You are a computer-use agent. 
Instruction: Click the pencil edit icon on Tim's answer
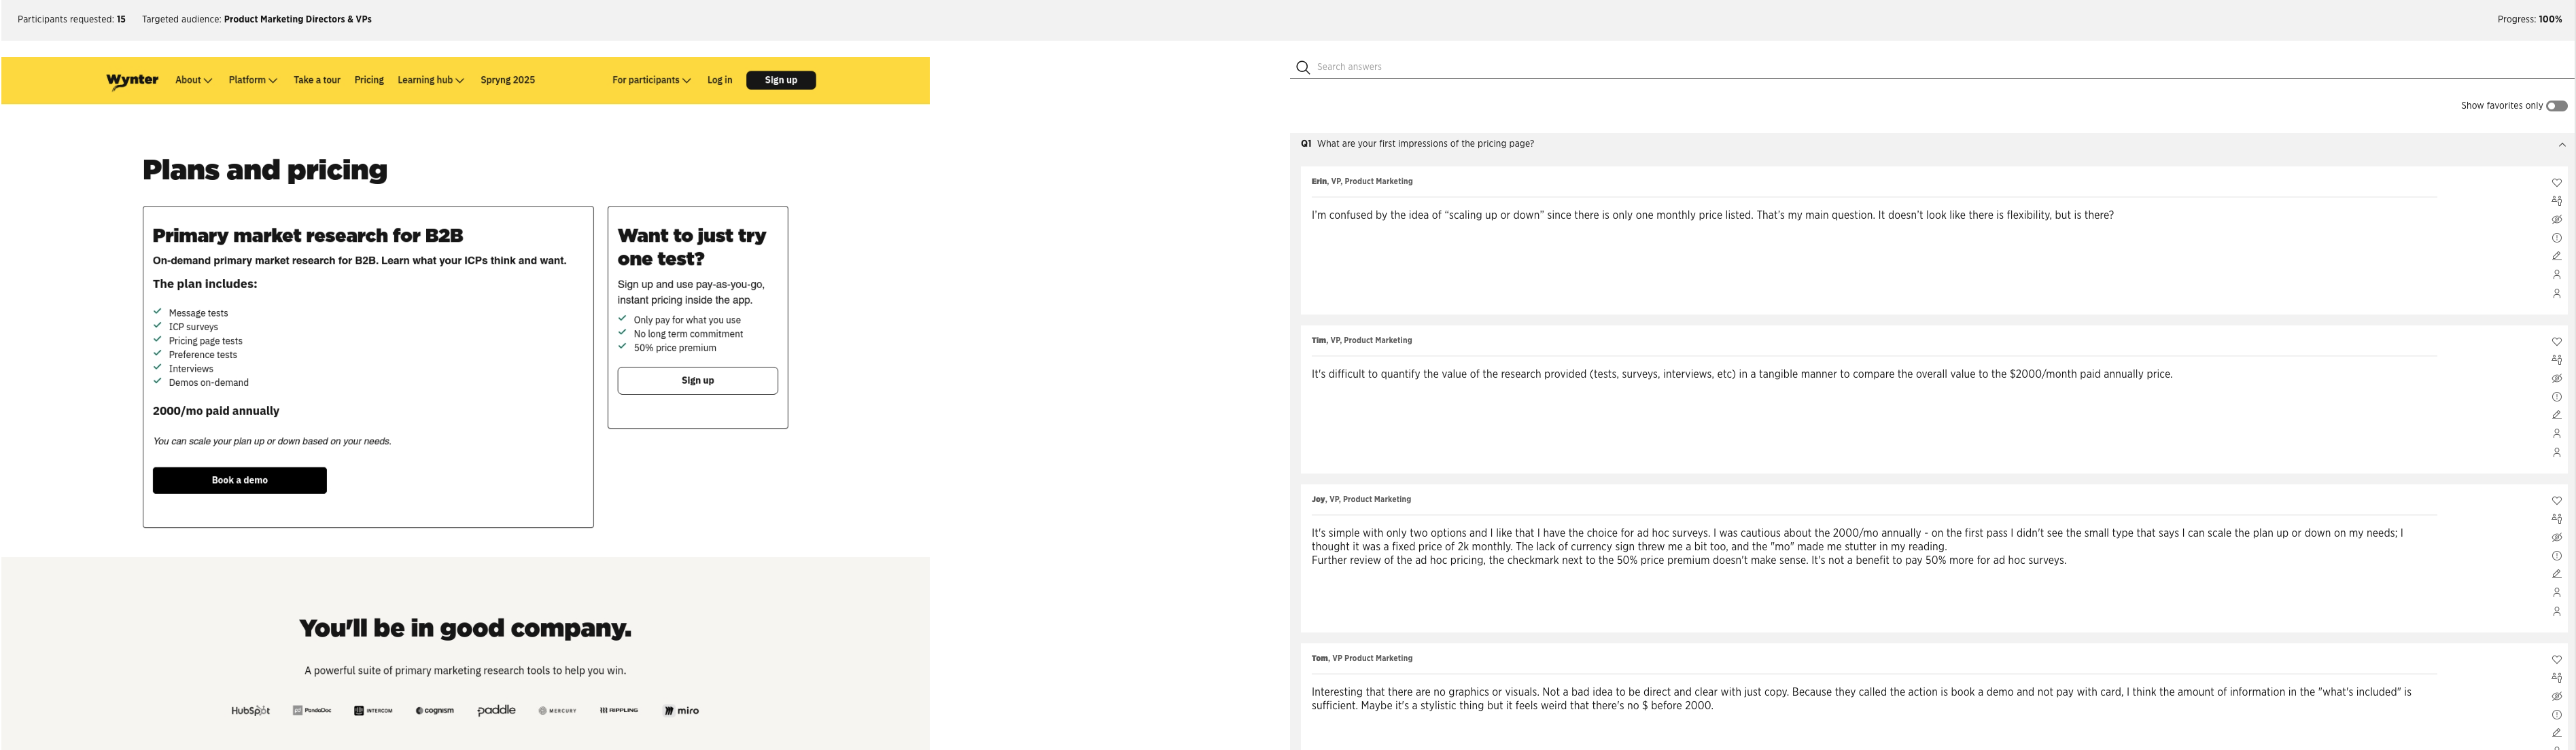point(2556,415)
